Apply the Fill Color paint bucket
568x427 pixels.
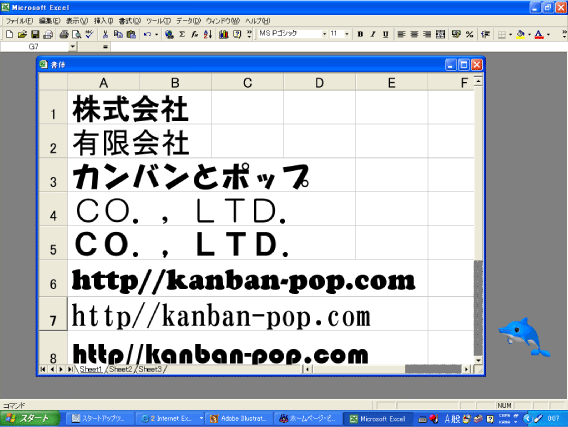coord(521,35)
